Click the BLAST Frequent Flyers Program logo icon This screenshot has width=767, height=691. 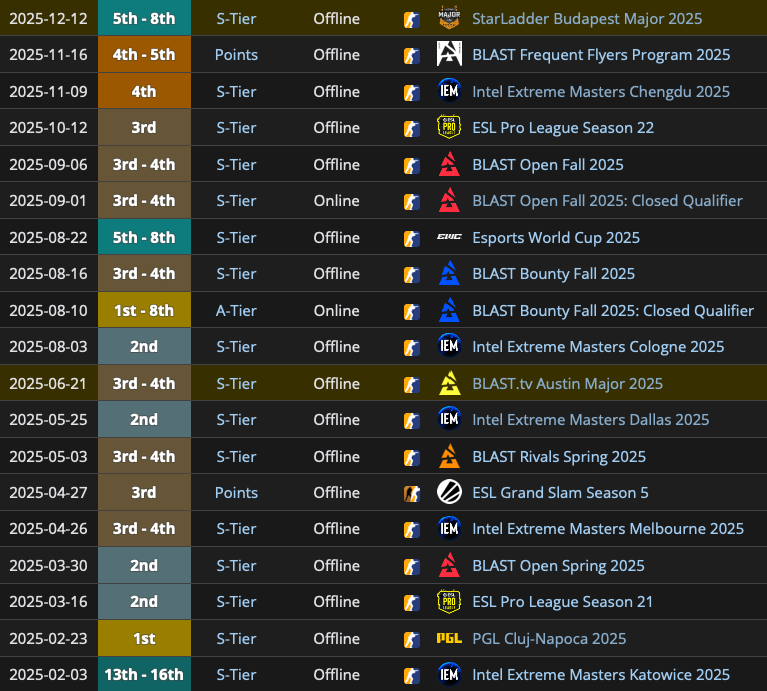[449, 54]
